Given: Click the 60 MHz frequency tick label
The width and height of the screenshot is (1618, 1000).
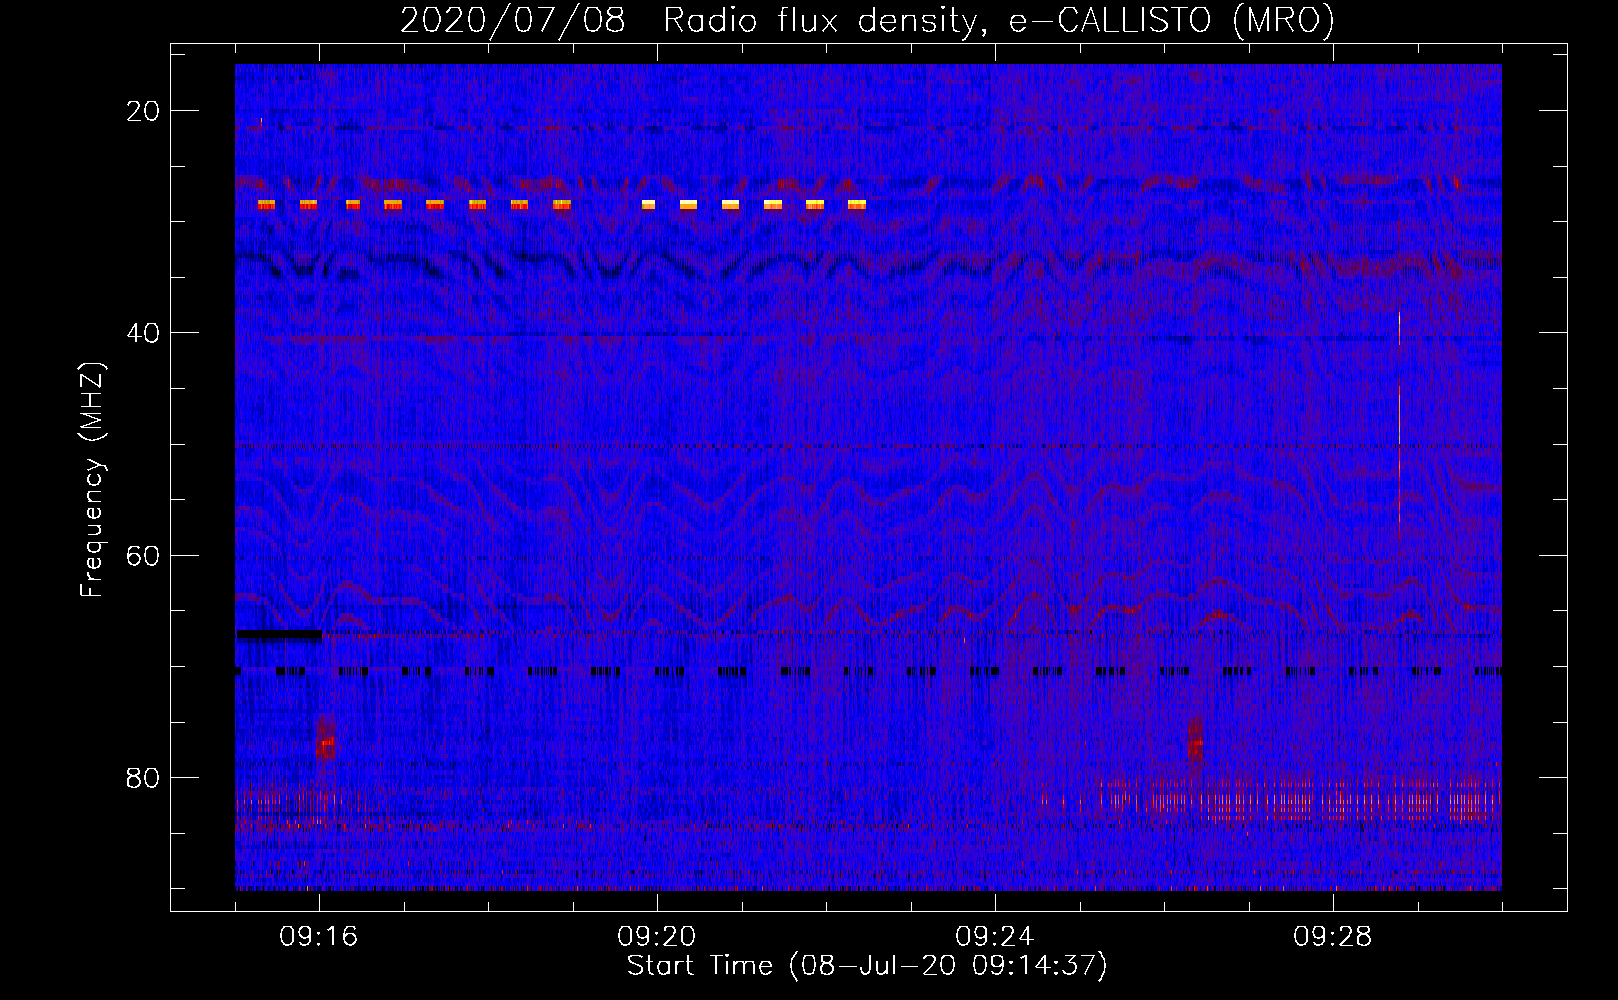Looking at the screenshot, I should click(x=143, y=555).
